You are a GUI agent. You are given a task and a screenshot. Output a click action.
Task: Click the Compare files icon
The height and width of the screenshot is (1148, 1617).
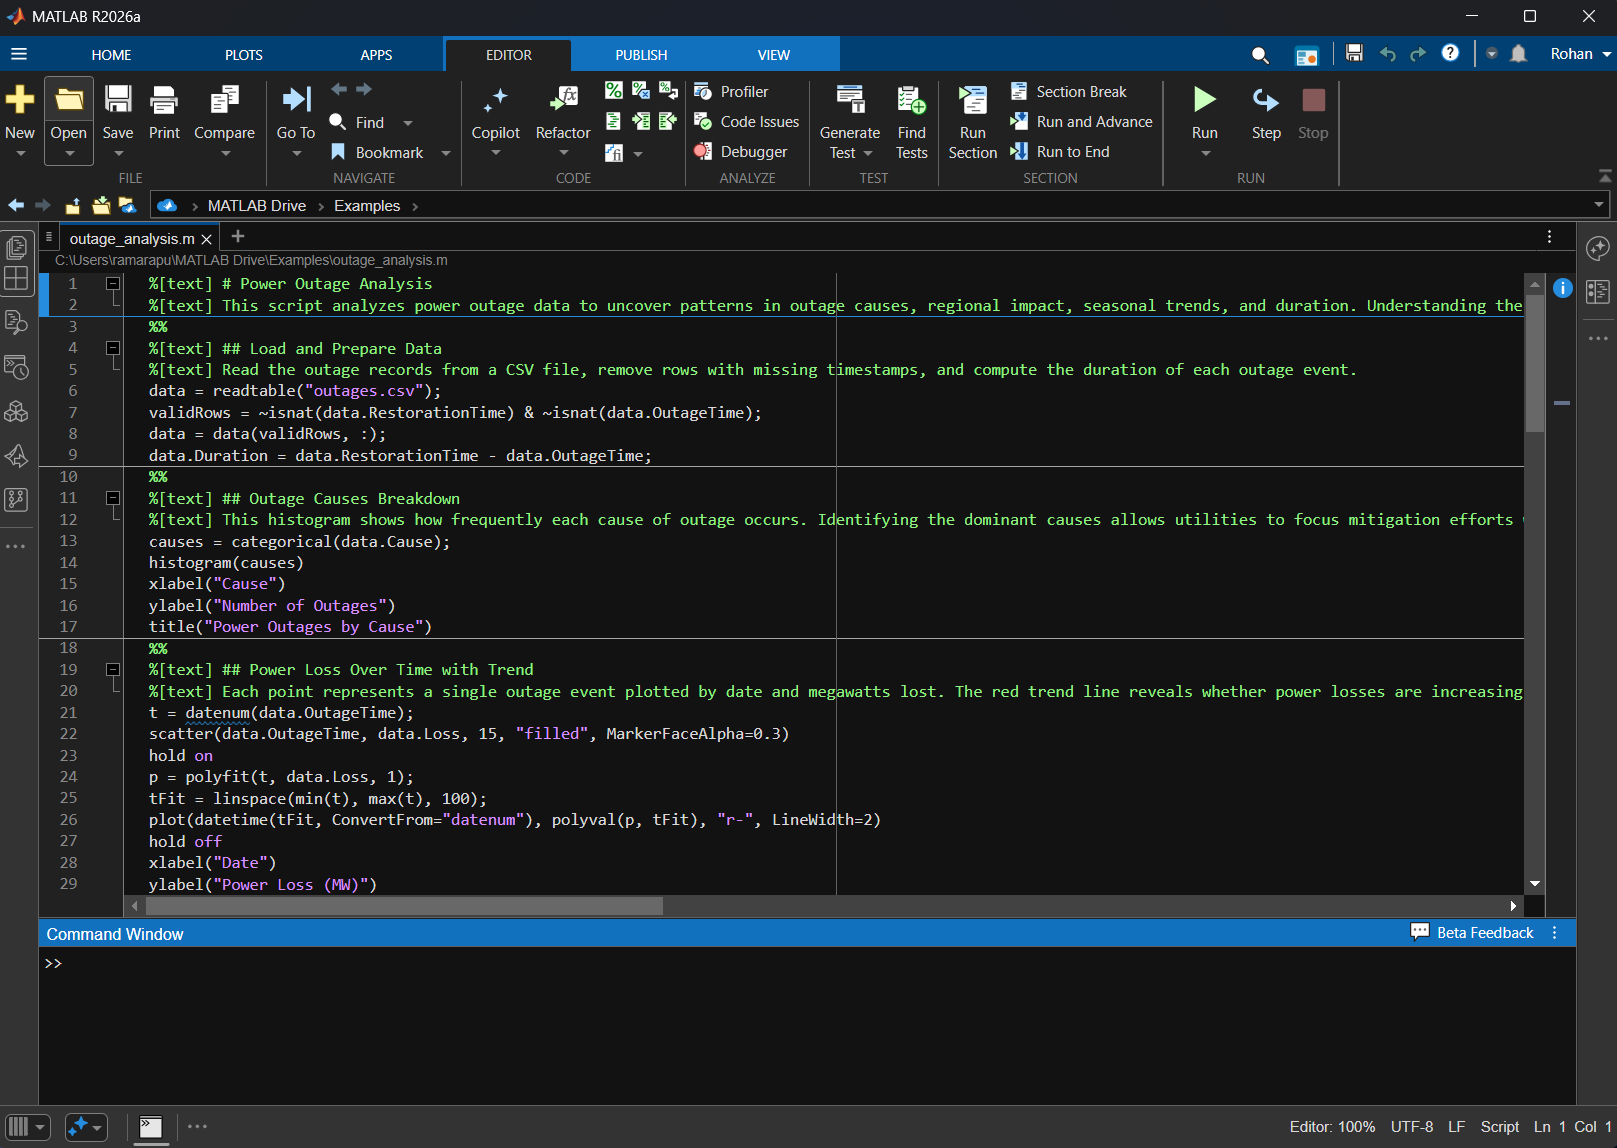224,100
